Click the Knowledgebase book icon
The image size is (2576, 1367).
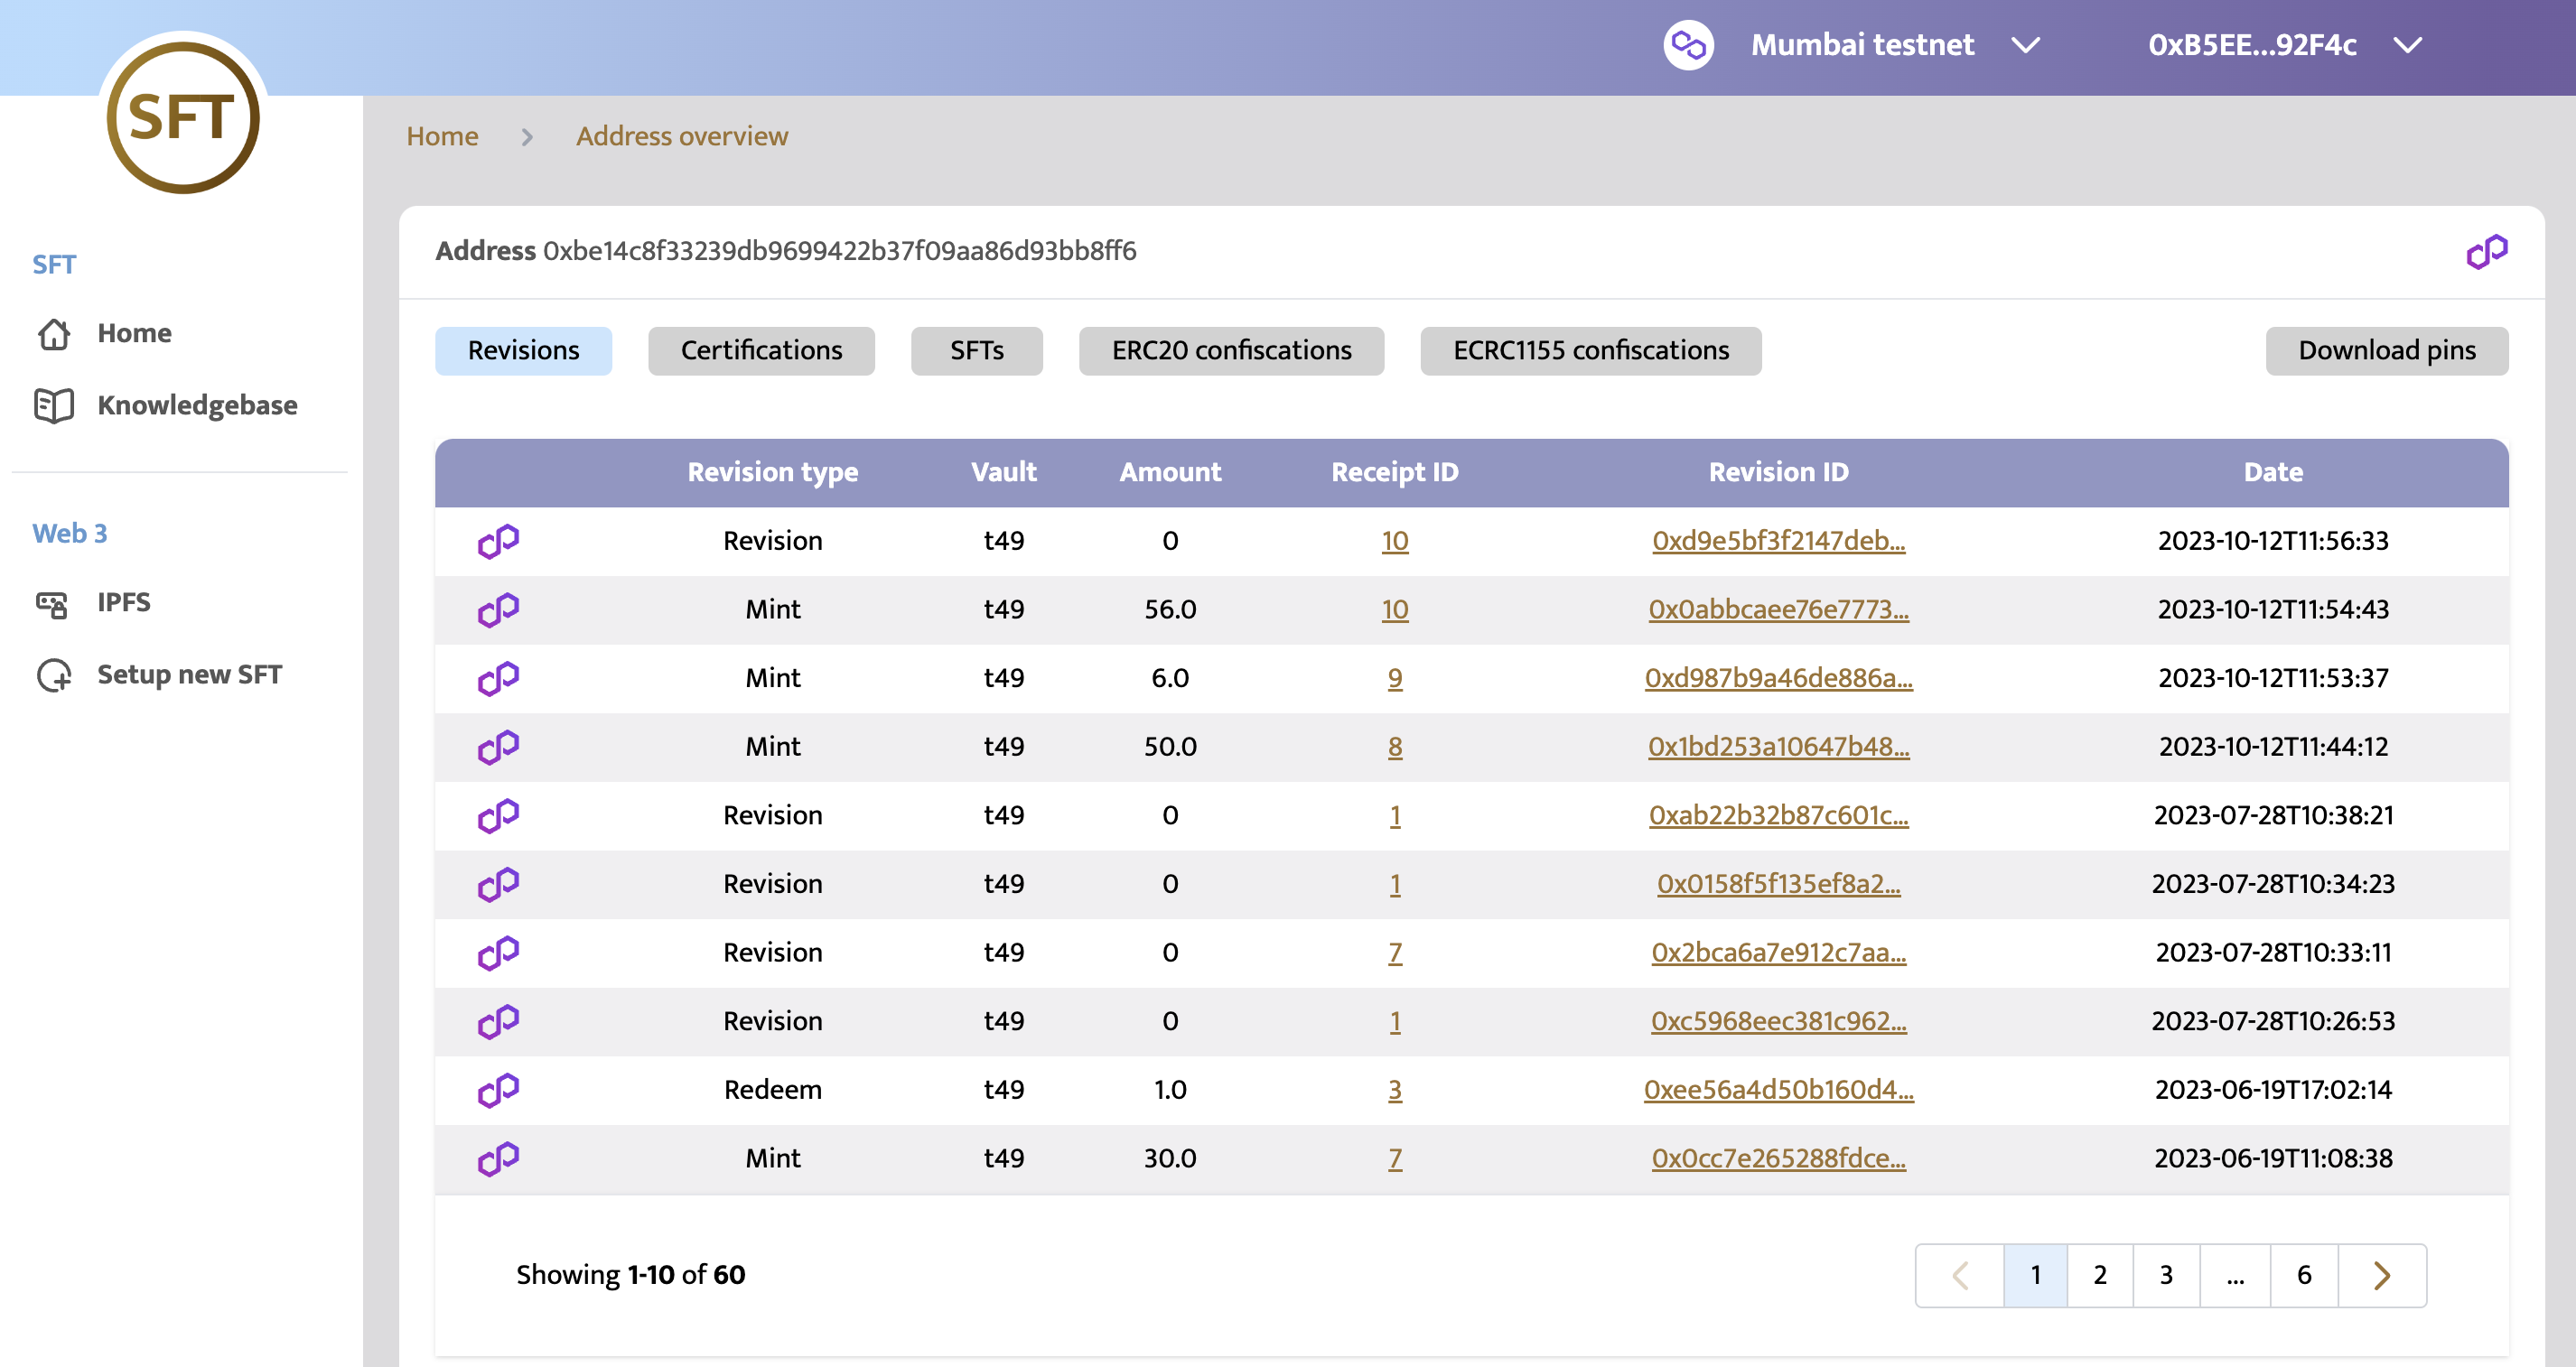(x=54, y=405)
